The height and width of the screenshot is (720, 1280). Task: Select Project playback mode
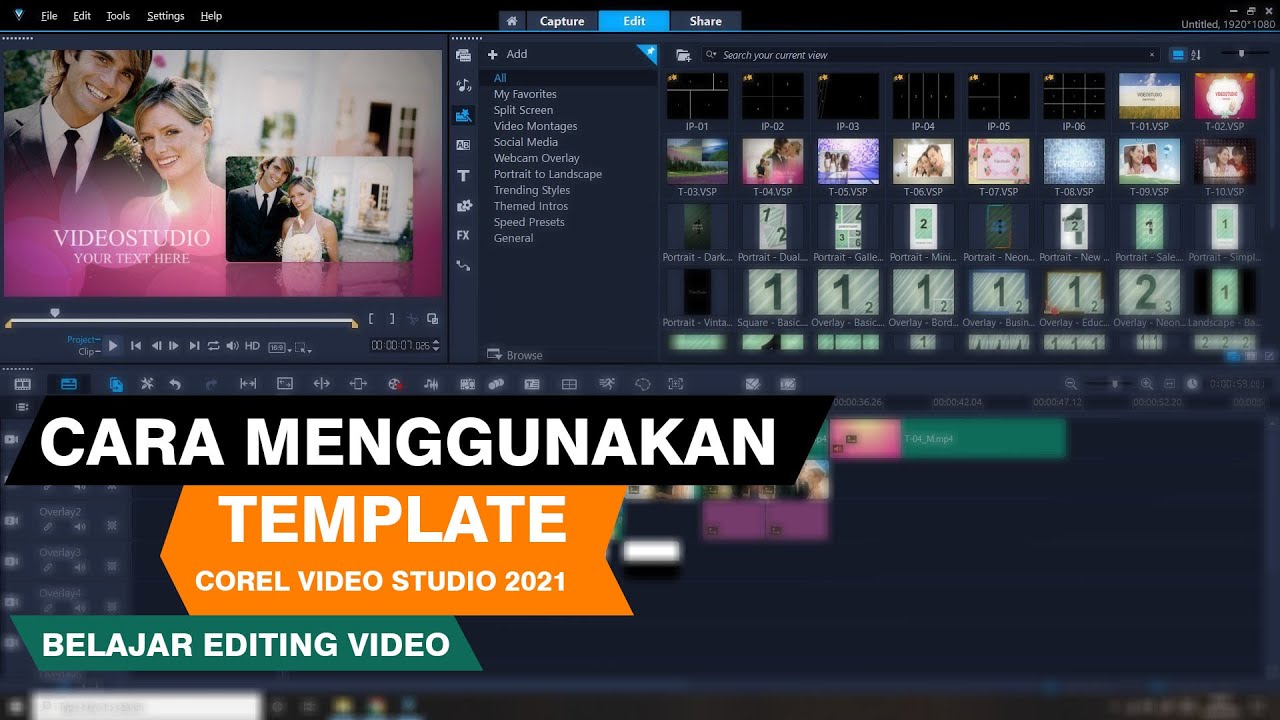click(82, 340)
